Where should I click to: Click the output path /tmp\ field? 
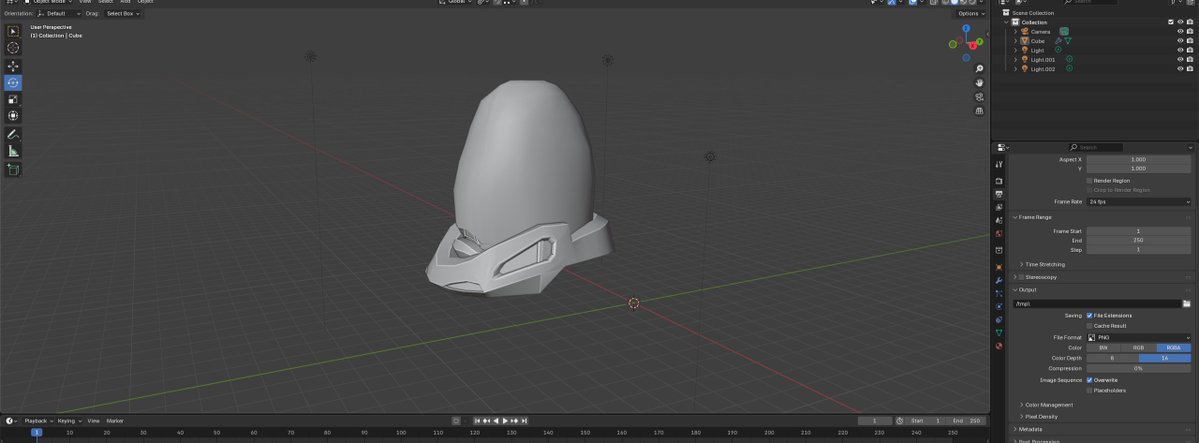coord(1097,304)
